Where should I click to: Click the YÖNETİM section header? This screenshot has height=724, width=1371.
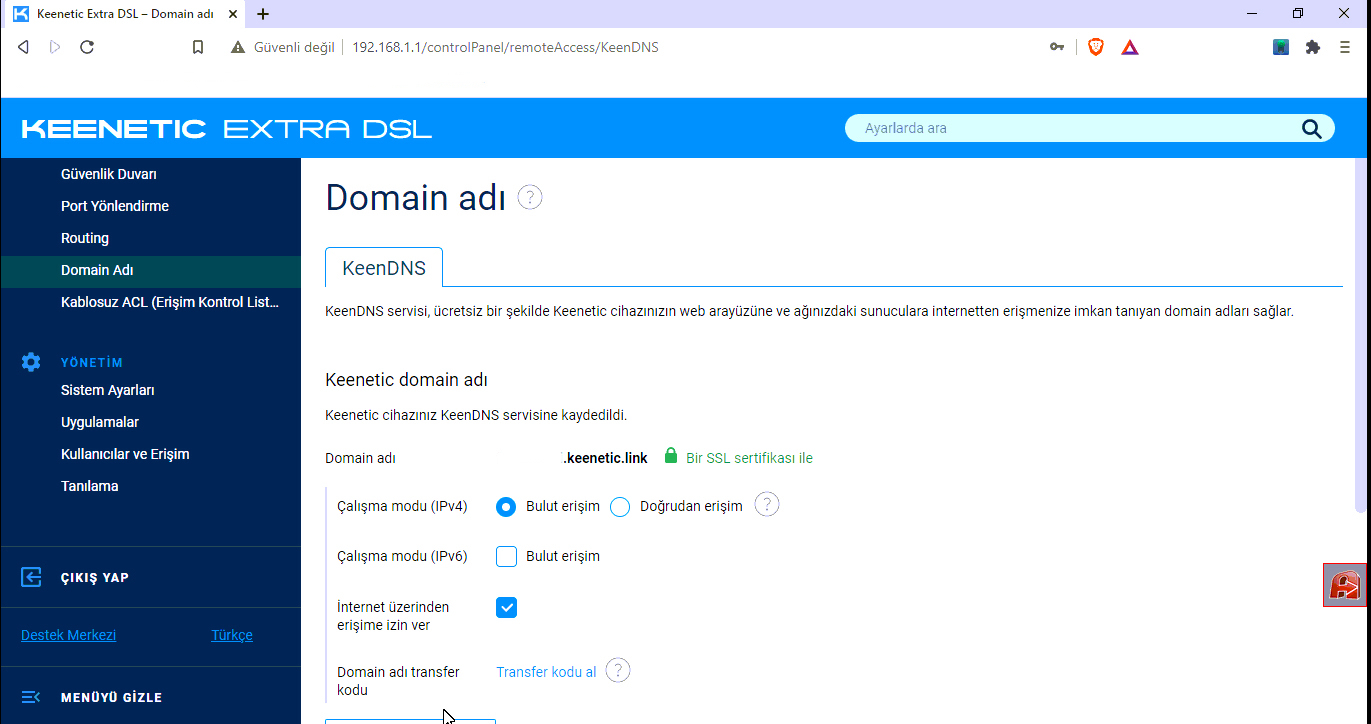[92, 362]
